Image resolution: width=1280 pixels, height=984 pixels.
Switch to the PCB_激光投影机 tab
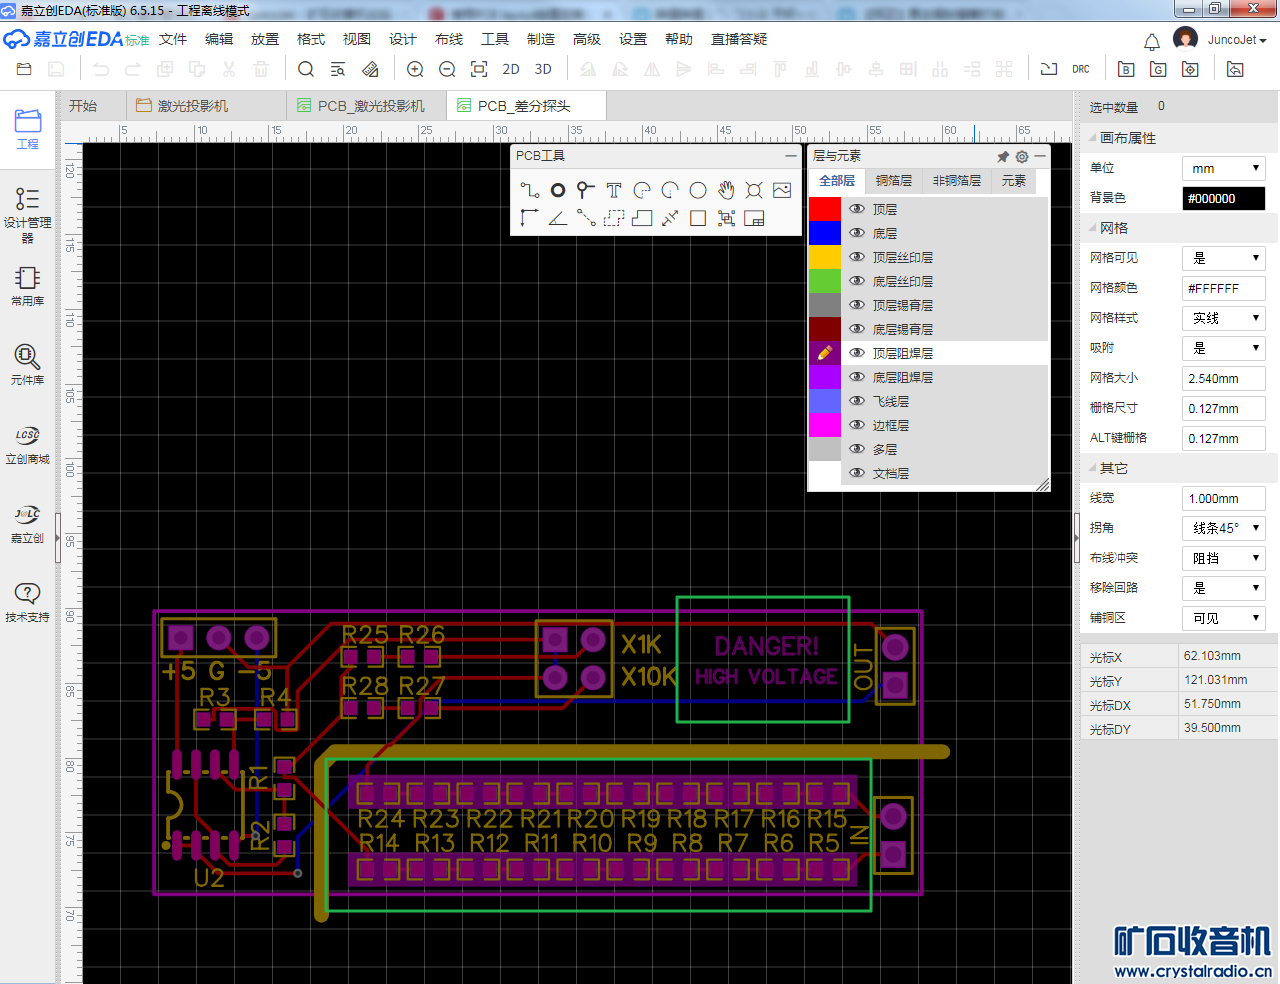(370, 106)
